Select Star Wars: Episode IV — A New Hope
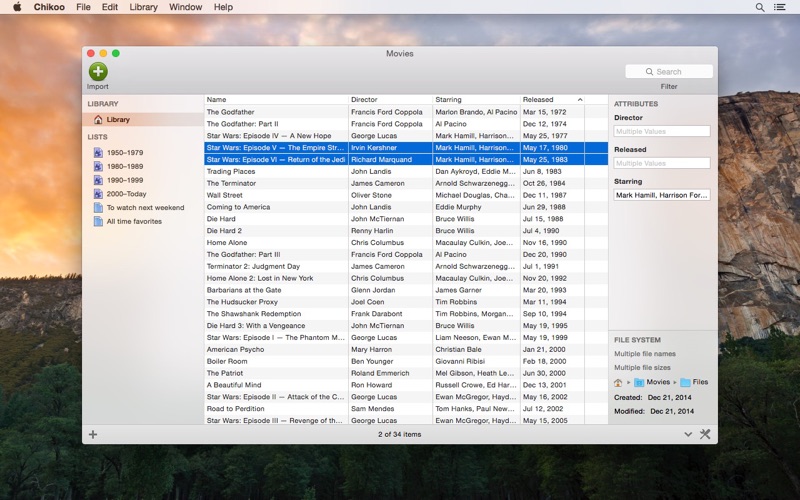This screenshot has height=500, width=800. (x=406, y=136)
